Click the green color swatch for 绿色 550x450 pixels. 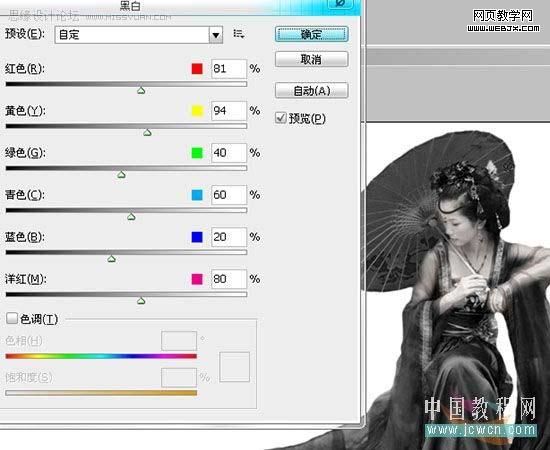point(197,153)
